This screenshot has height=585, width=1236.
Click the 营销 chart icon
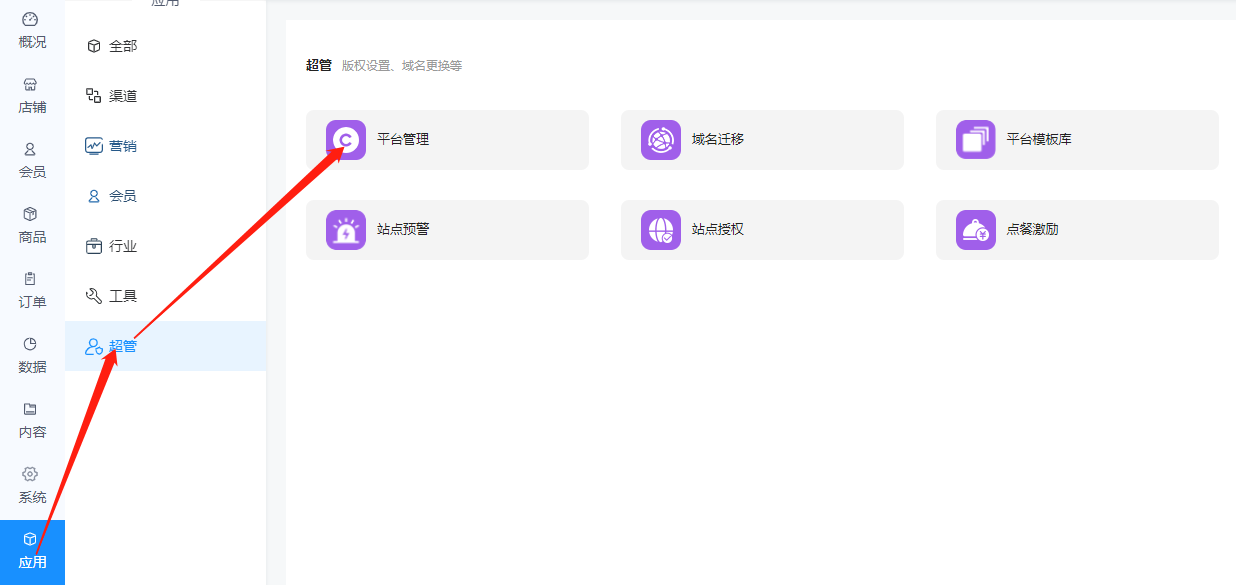[x=94, y=146]
